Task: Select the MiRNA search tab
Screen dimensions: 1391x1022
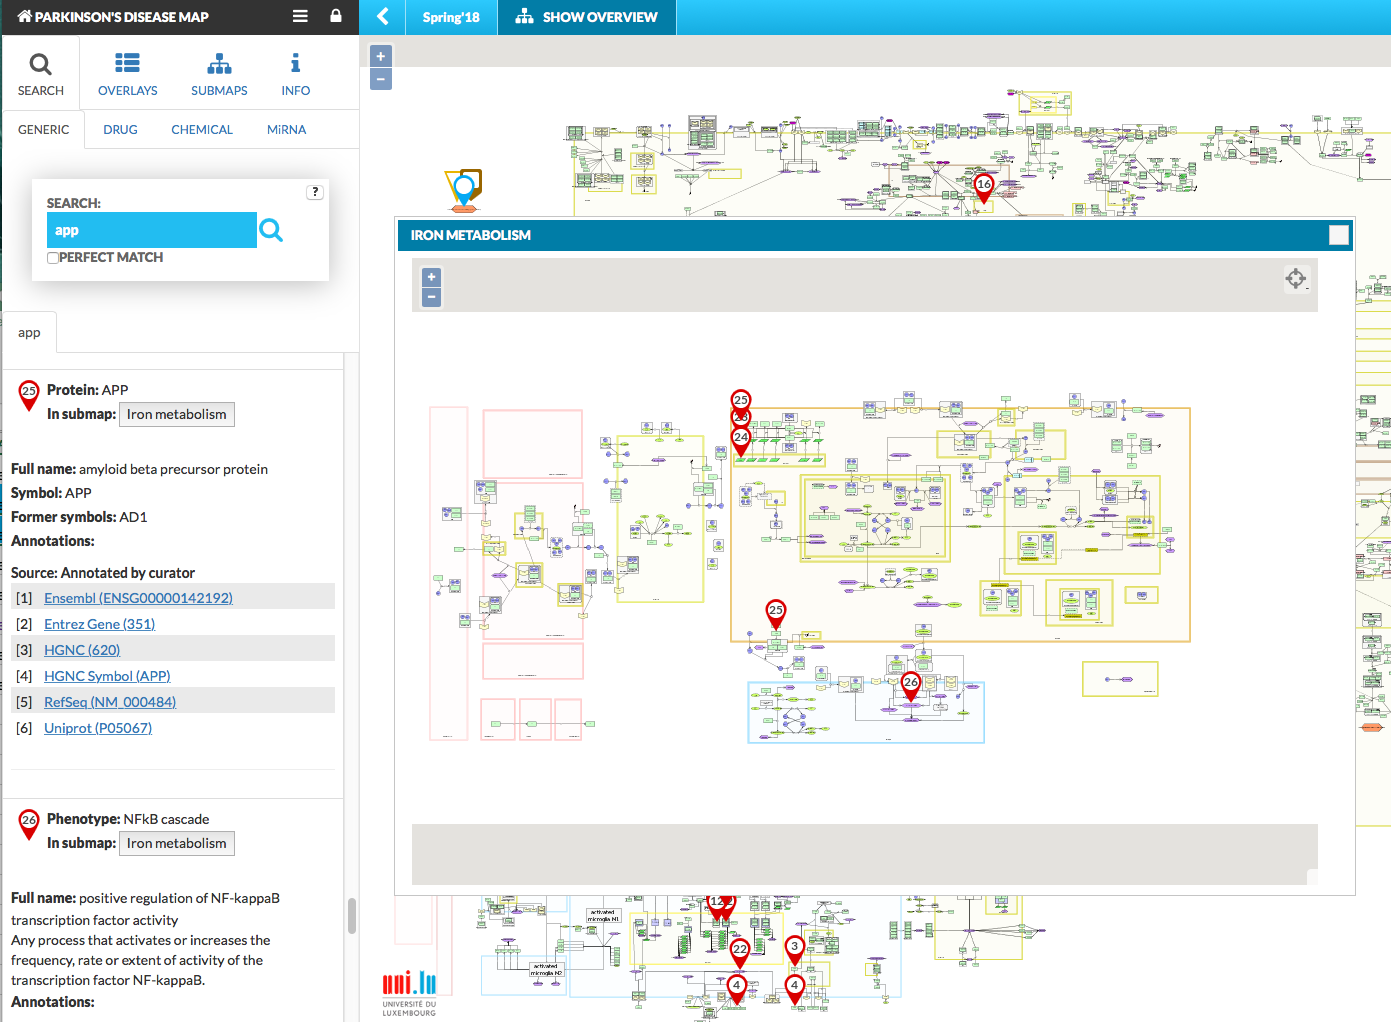Action: (286, 130)
